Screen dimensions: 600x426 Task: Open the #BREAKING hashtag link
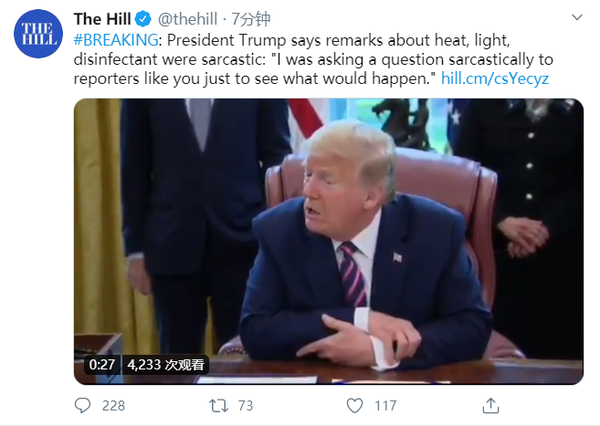click(x=116, y=40)
